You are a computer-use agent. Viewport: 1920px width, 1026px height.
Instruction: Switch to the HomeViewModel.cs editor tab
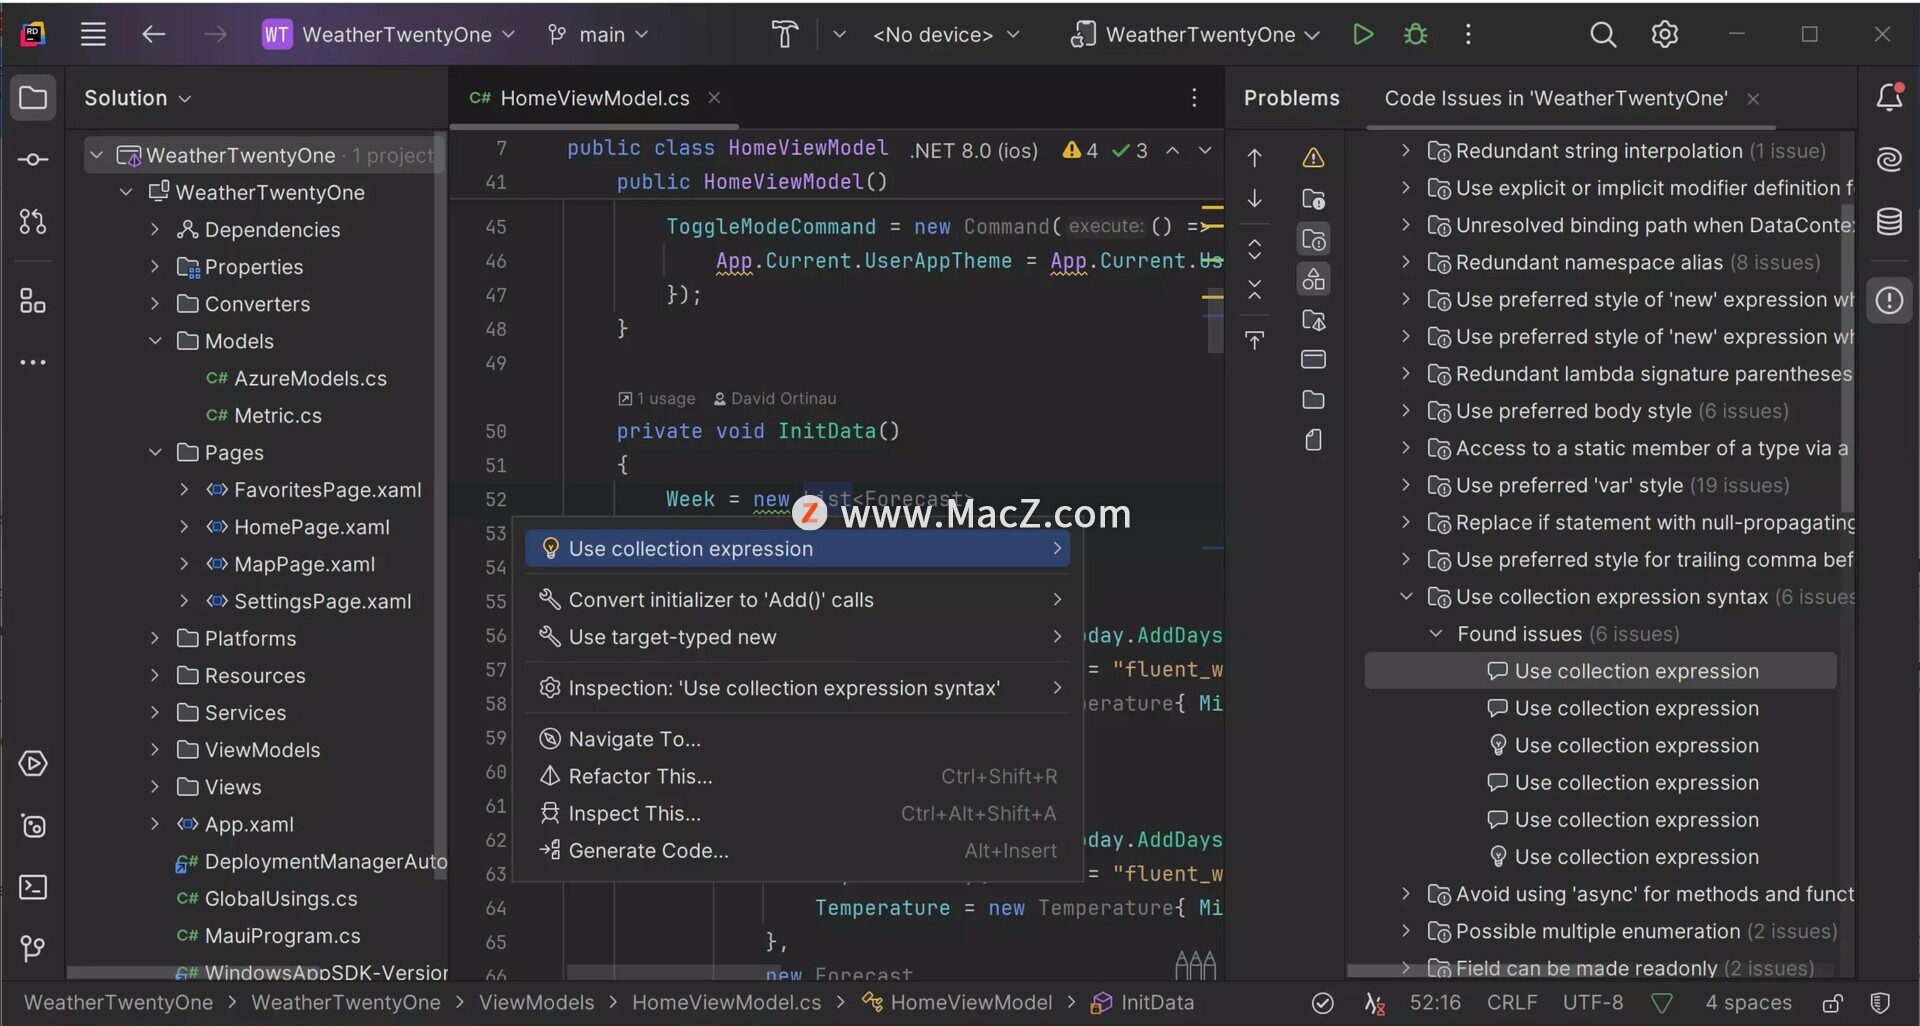[x=594, y=98]
